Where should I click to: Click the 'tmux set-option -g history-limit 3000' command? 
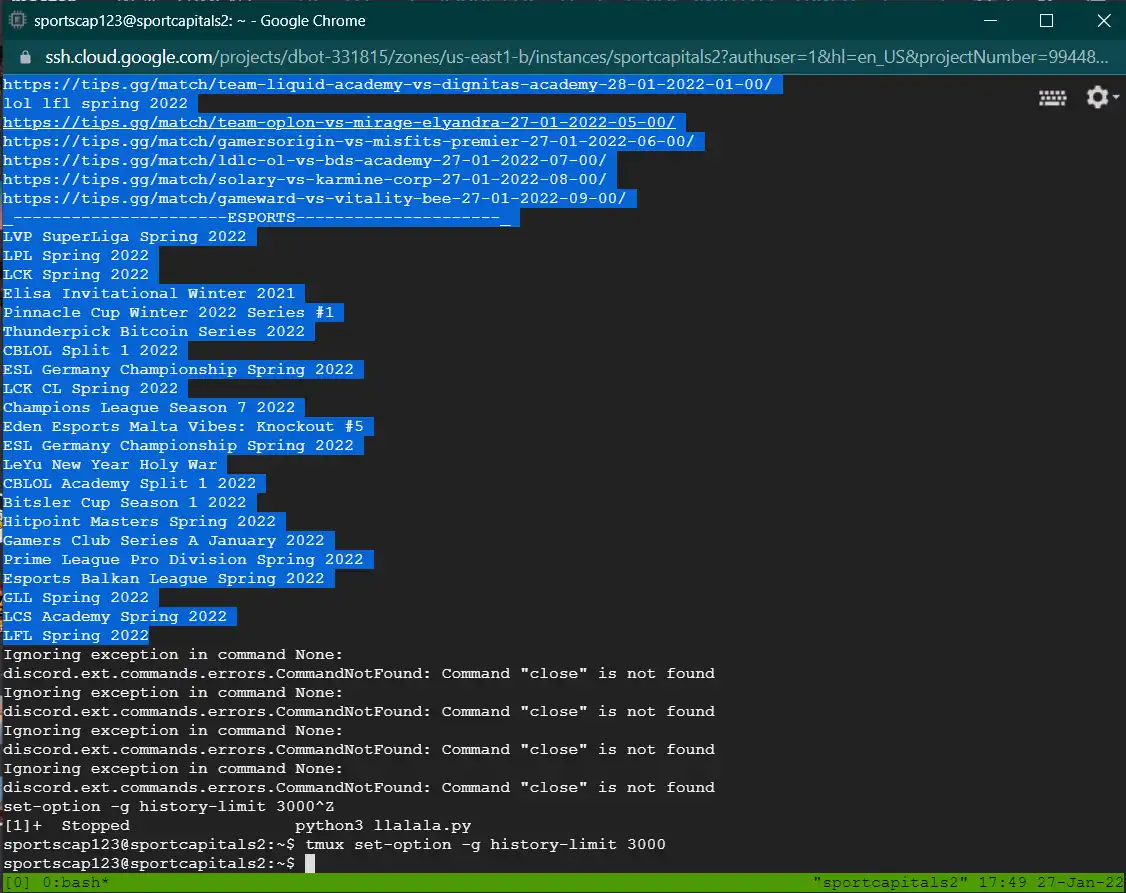coord(485,845)
